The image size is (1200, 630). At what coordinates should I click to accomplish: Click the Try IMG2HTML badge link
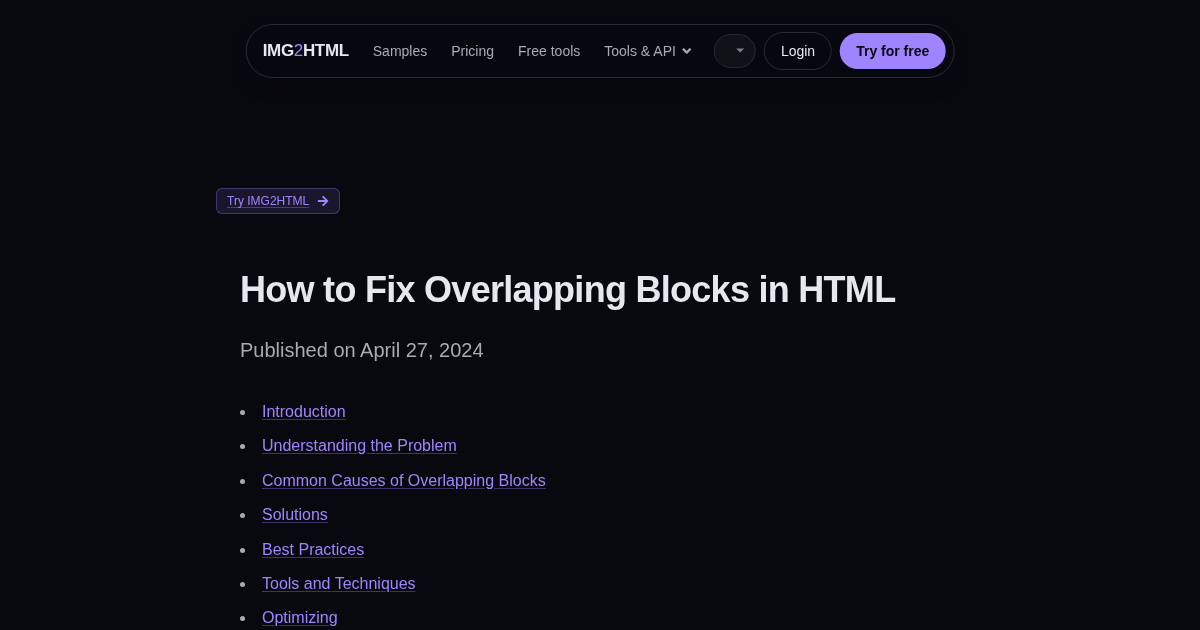click(x=278, y=201)
